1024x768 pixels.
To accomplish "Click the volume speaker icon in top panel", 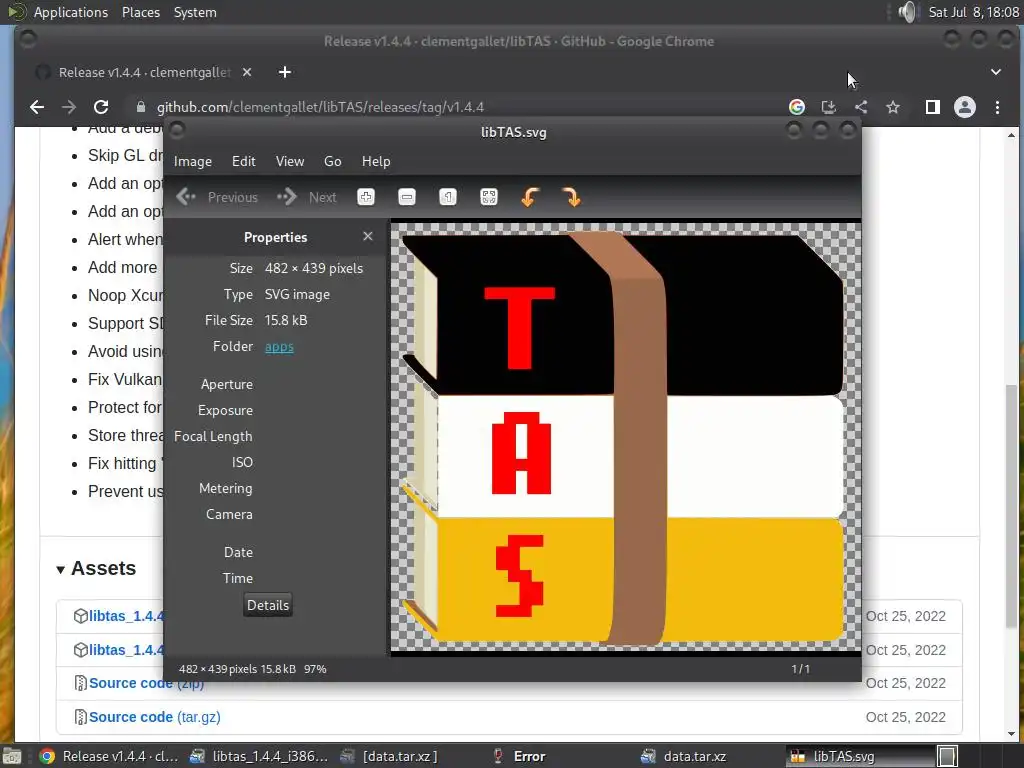I will [x=906, y=12].
